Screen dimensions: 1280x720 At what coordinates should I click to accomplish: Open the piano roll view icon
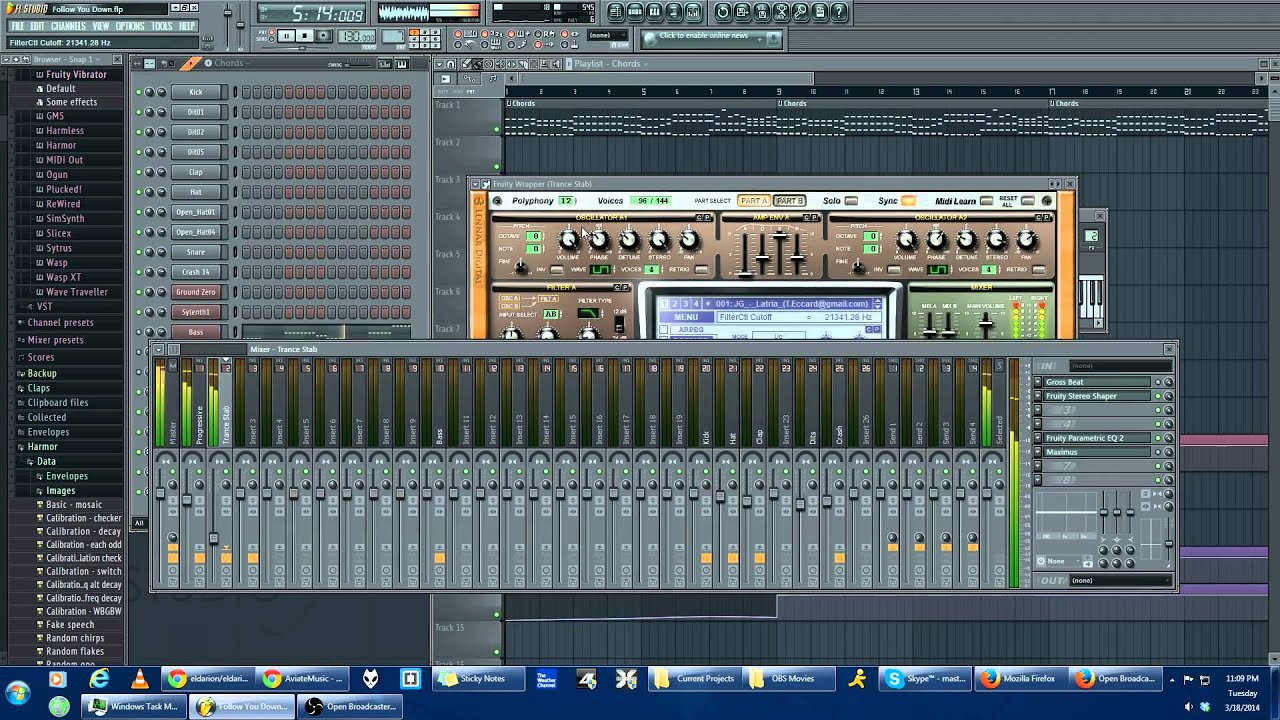tap(654, 12)
